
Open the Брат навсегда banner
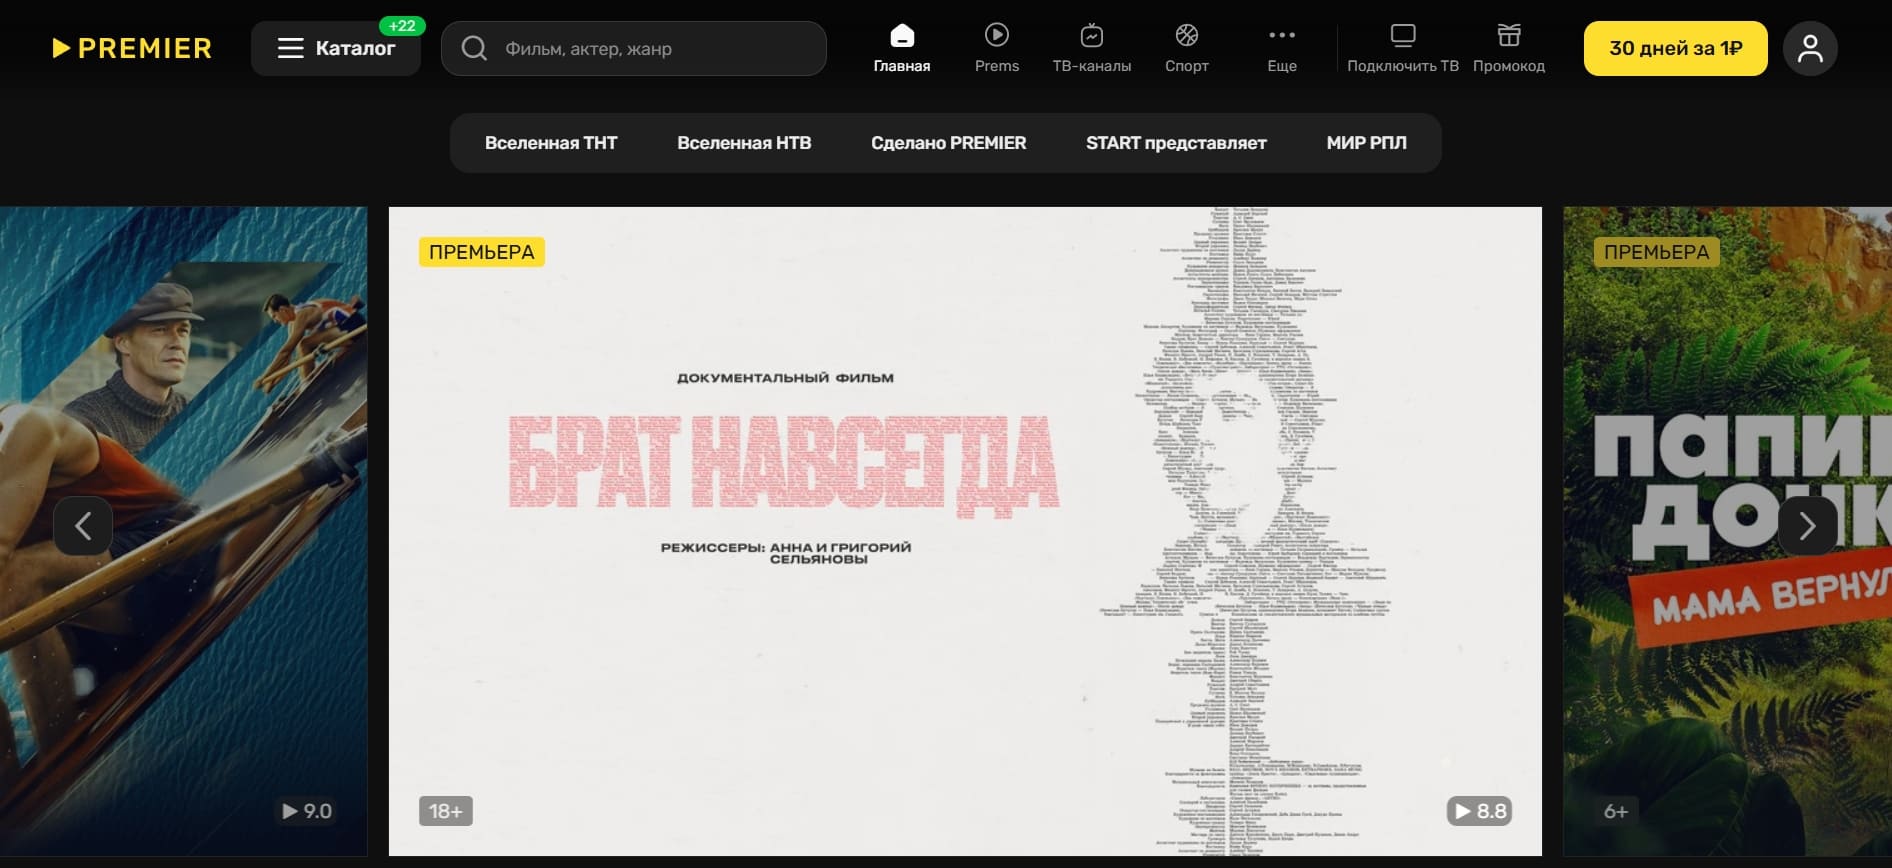[965, 531]
